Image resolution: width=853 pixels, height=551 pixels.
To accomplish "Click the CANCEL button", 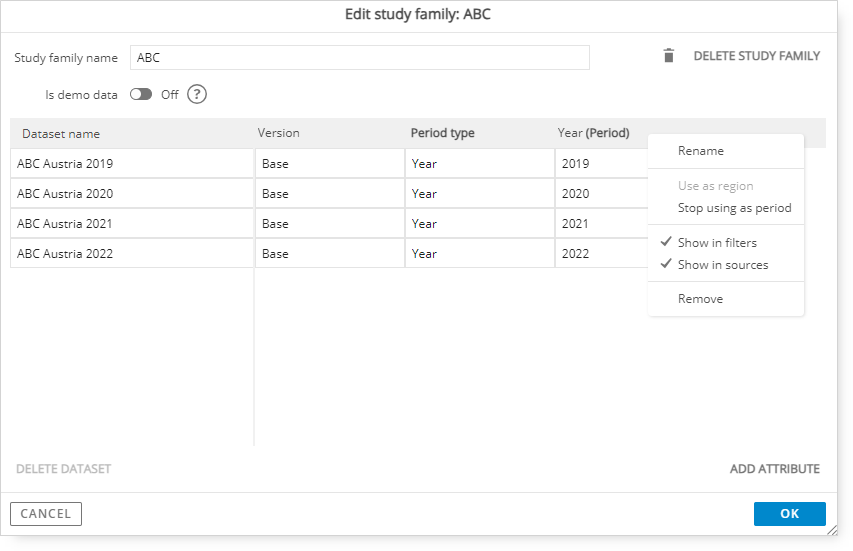I will coord(46,513).
